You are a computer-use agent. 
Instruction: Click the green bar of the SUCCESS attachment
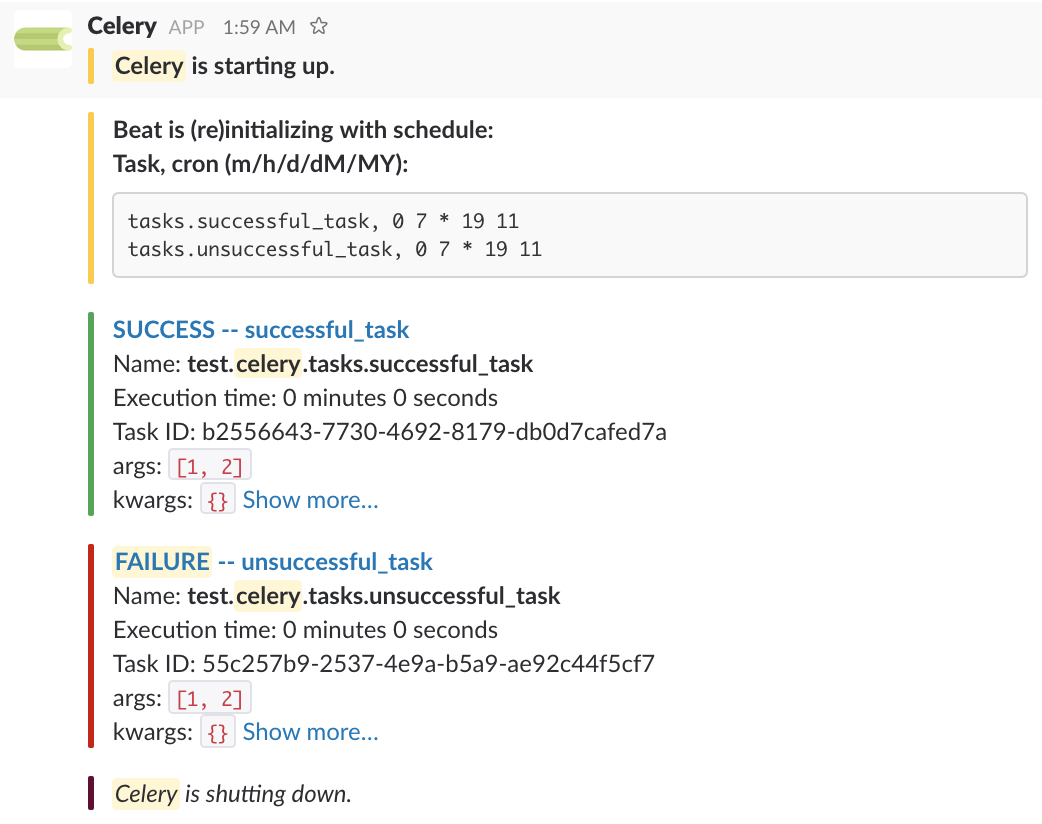(x=91, y=414)
